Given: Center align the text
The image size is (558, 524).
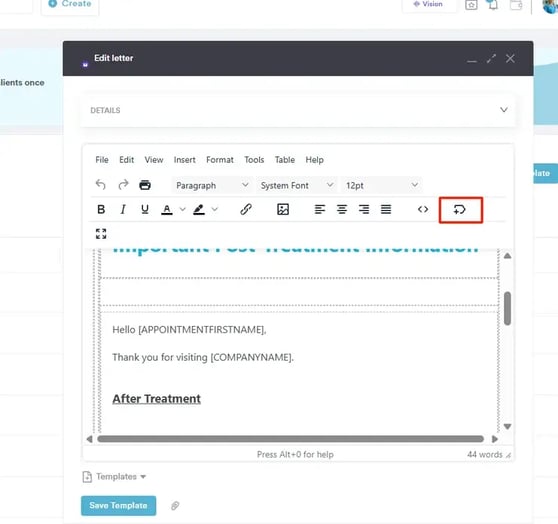Looking at the screenshot, I should coord(342,209).
